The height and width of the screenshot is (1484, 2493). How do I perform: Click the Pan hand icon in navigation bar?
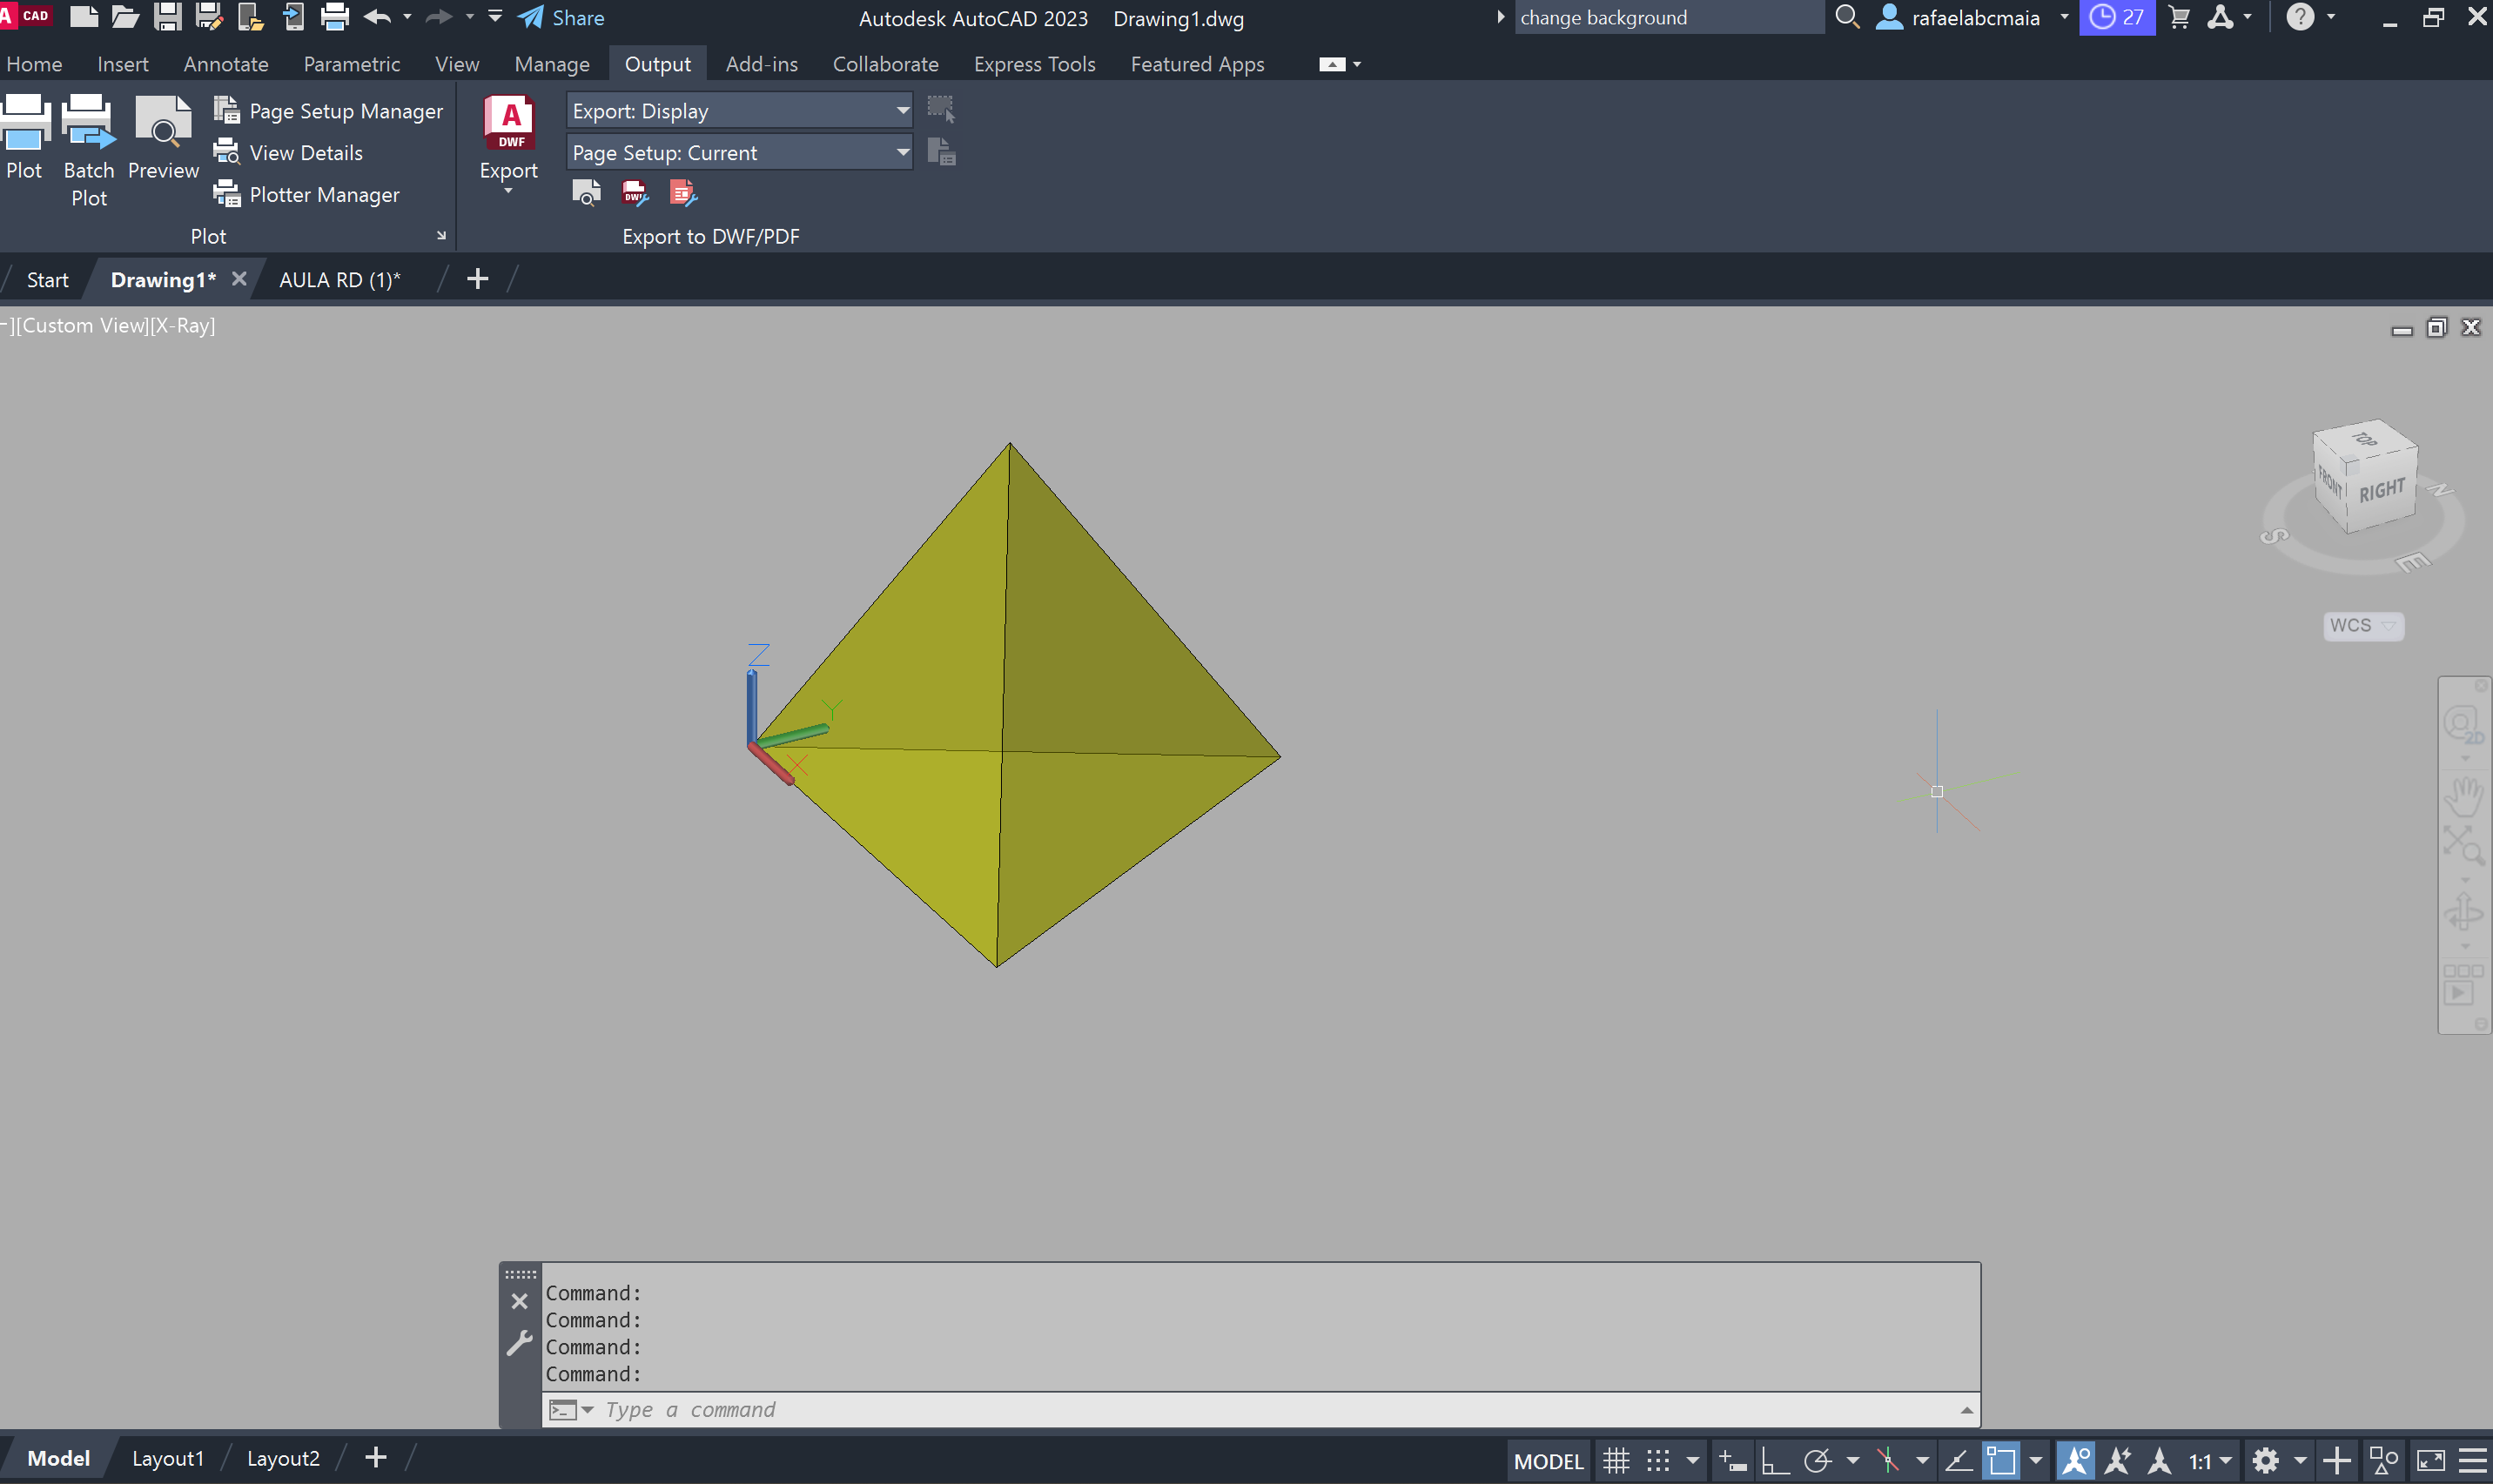pyautogui.click(x=2463, y=797)
